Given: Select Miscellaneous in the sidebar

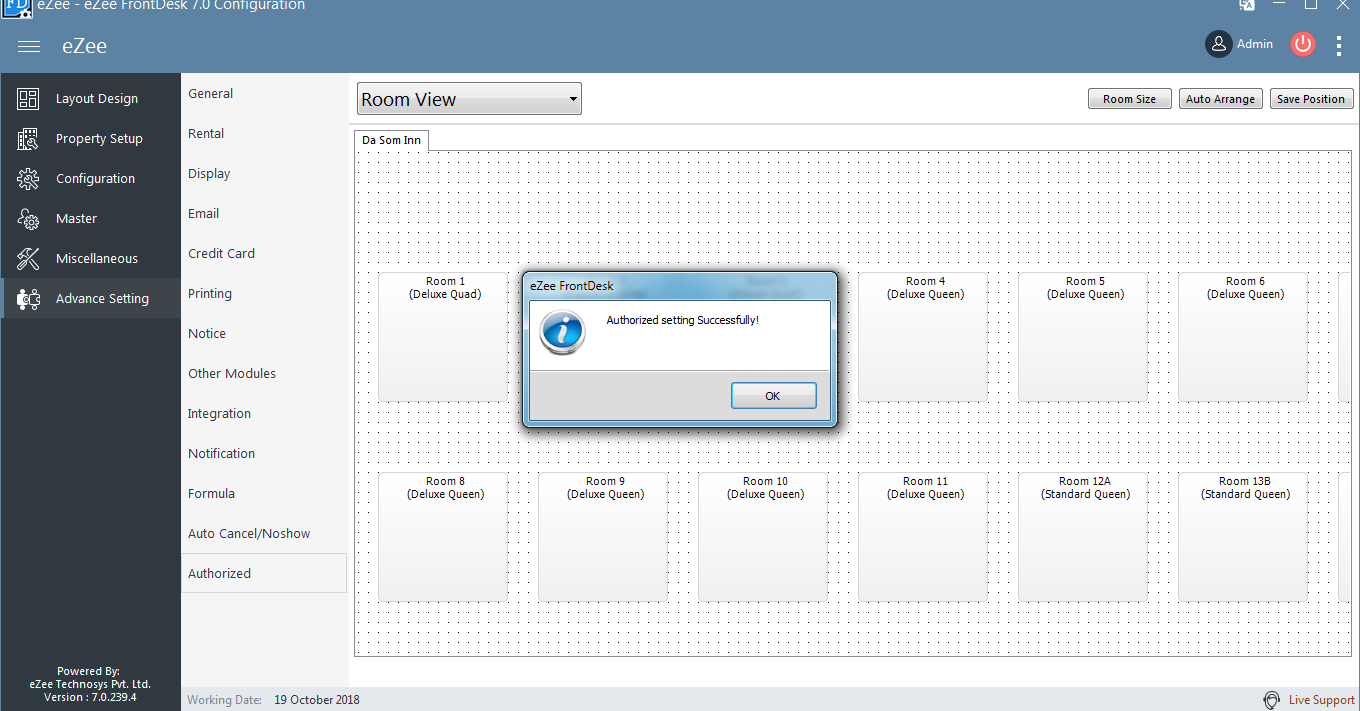Looking at the screenshot, I should (x=91, y=258).
